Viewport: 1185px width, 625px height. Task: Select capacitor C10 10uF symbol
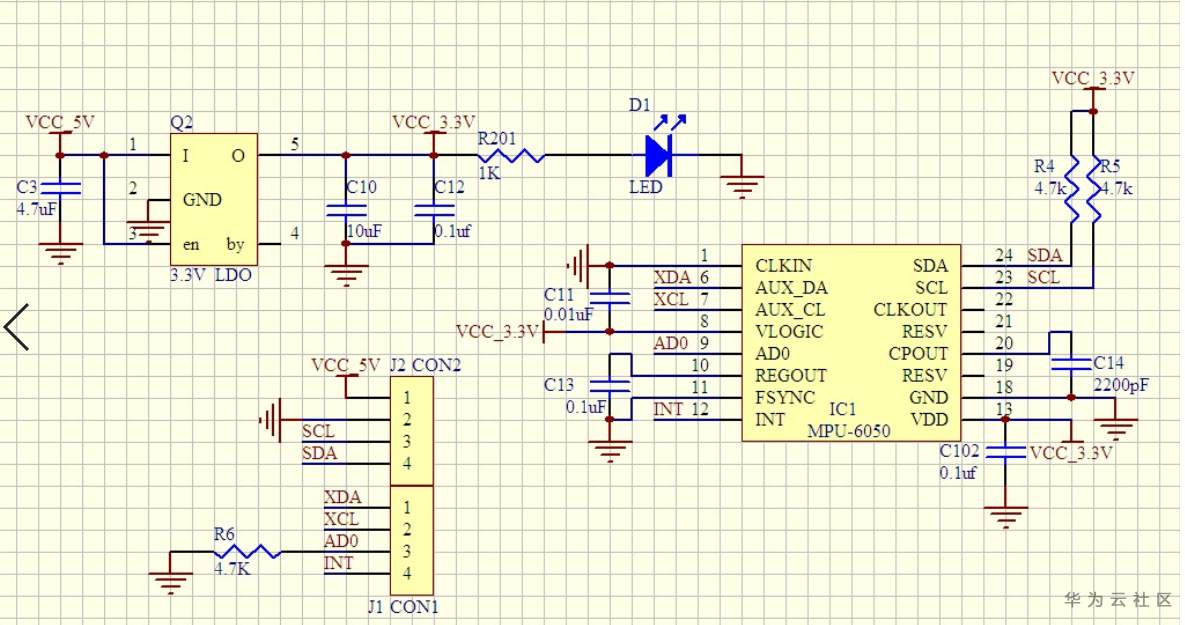tap(346, 210)
